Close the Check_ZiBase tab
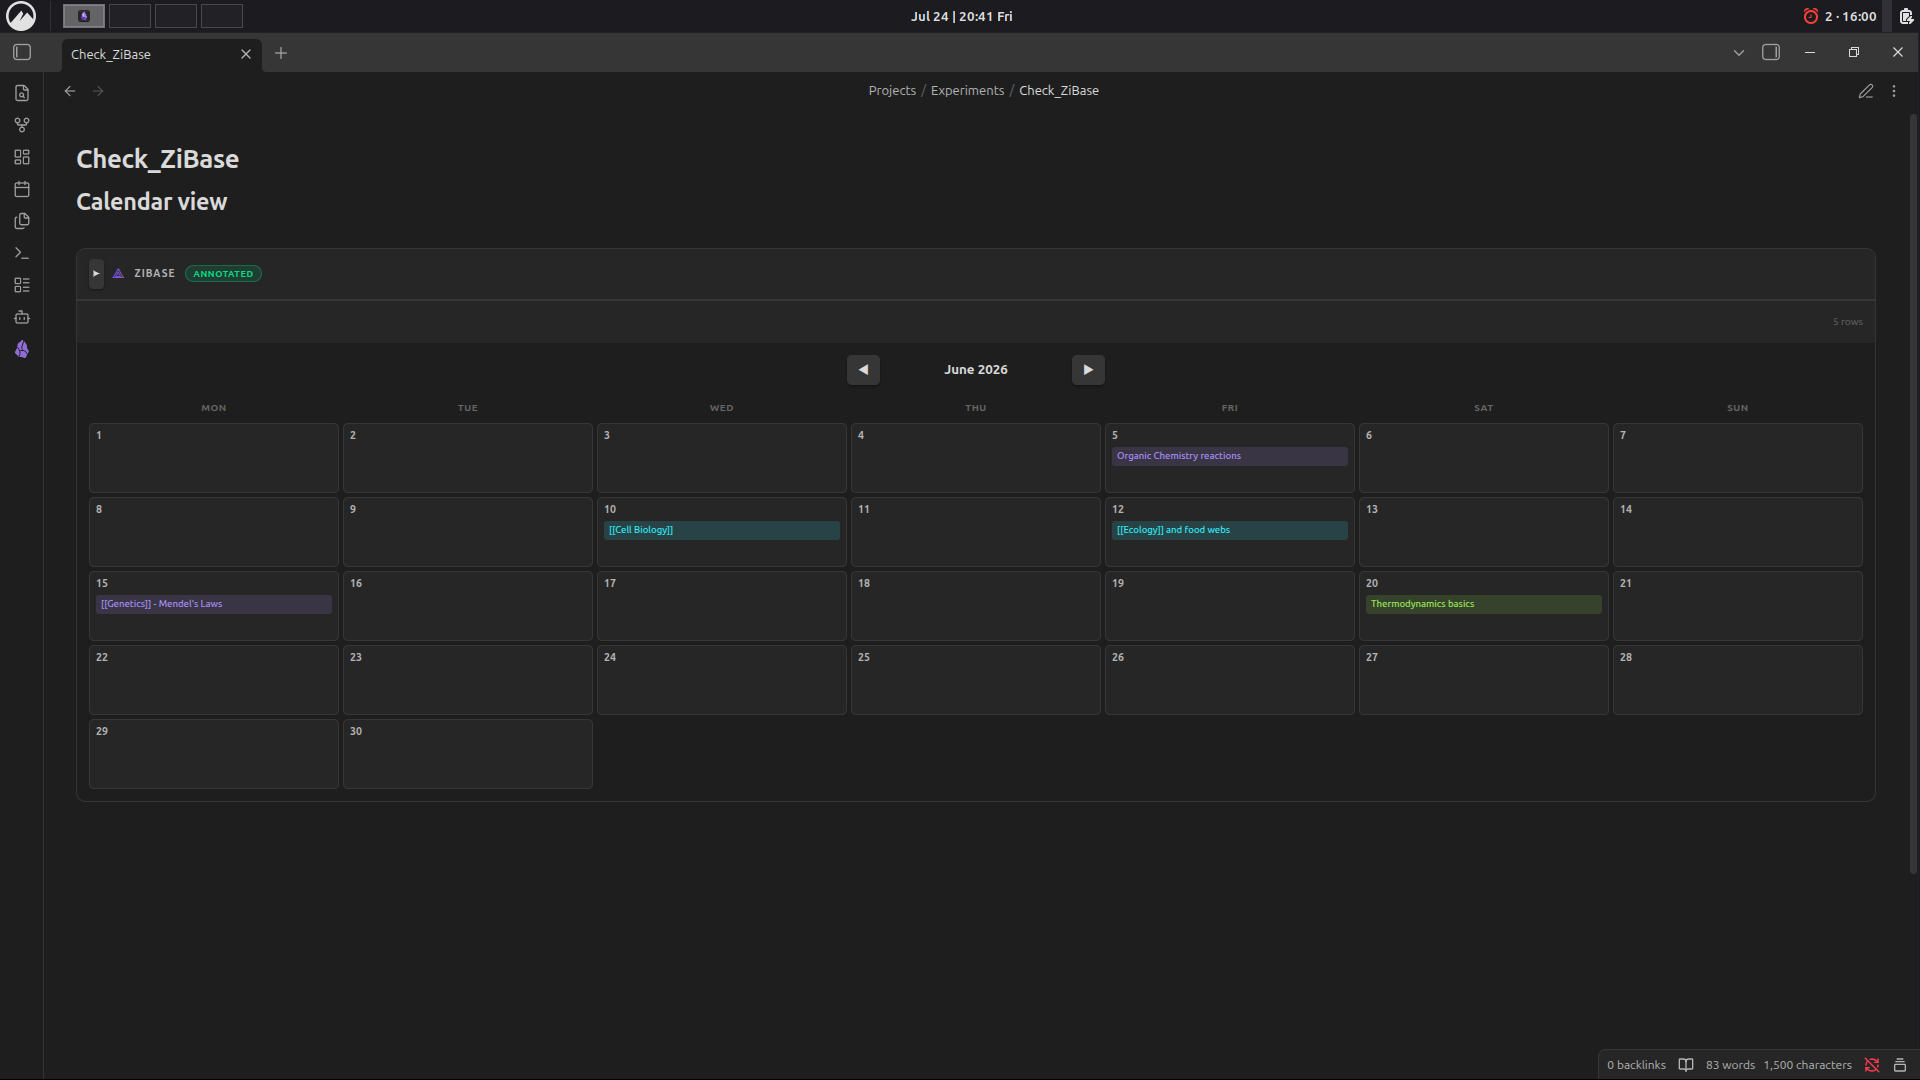 (246, 54)
